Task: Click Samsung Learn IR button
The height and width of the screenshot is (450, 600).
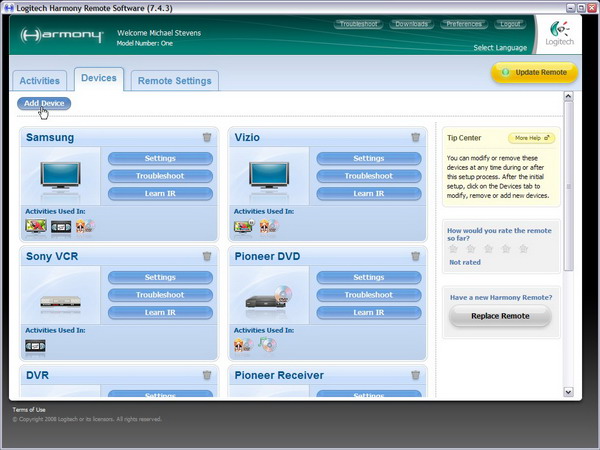Action: (160, 194)
